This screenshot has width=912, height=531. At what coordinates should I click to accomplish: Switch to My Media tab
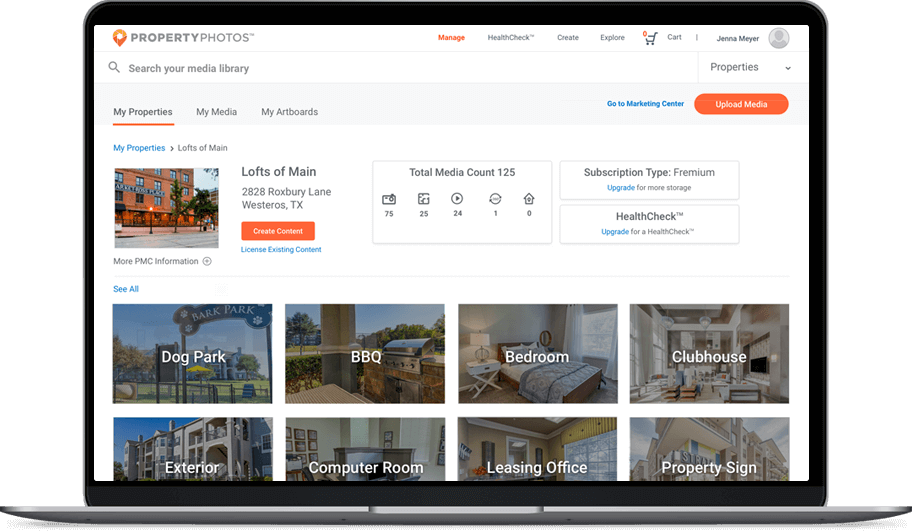click(216, 112)
